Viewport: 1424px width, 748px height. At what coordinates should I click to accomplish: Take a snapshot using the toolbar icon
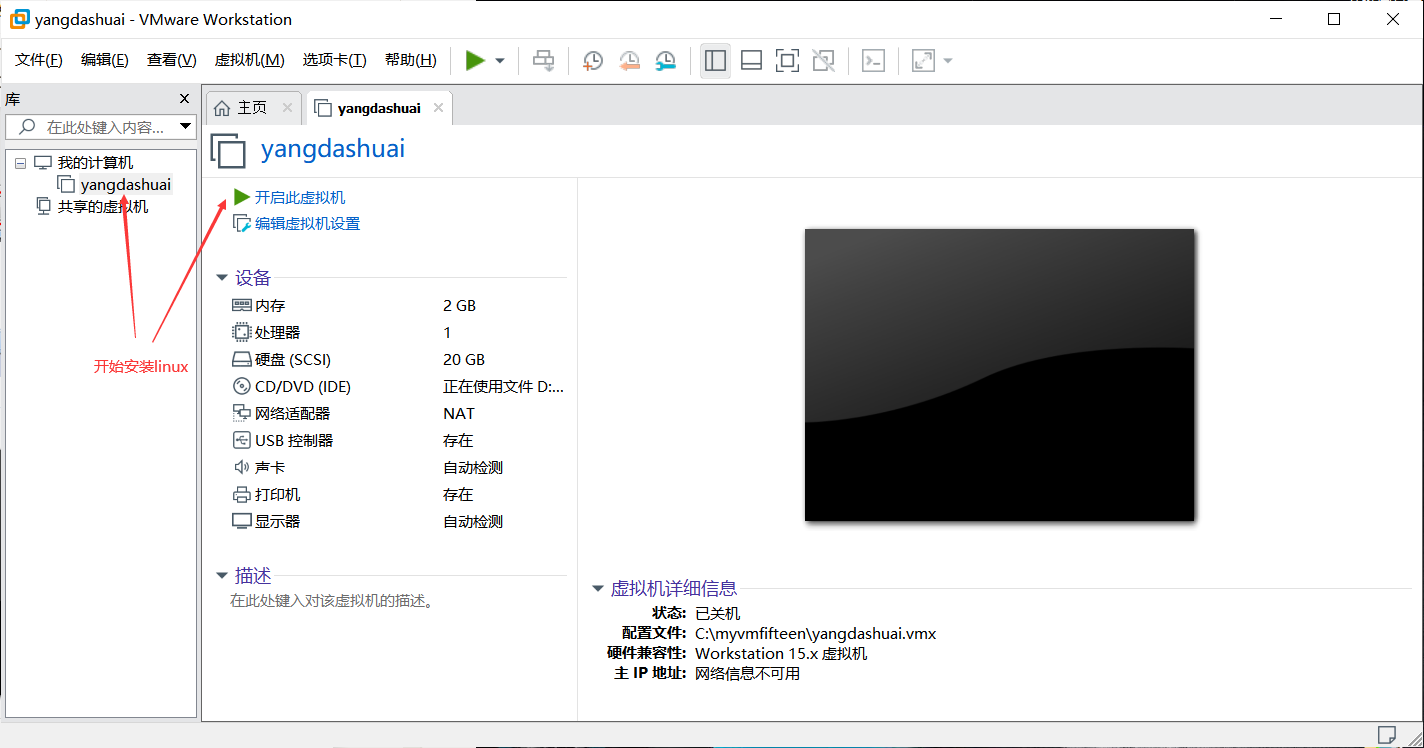click(593, 61)
